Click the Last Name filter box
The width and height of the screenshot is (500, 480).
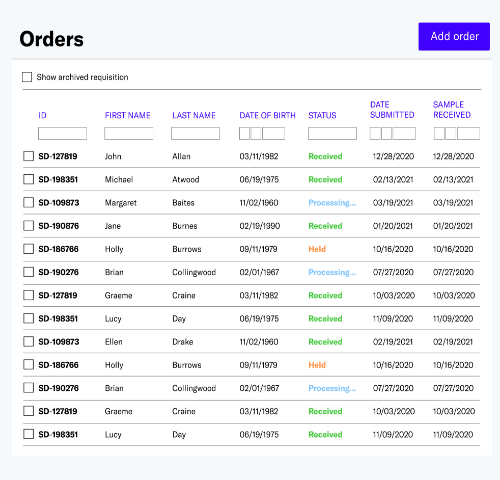point(195,133)
